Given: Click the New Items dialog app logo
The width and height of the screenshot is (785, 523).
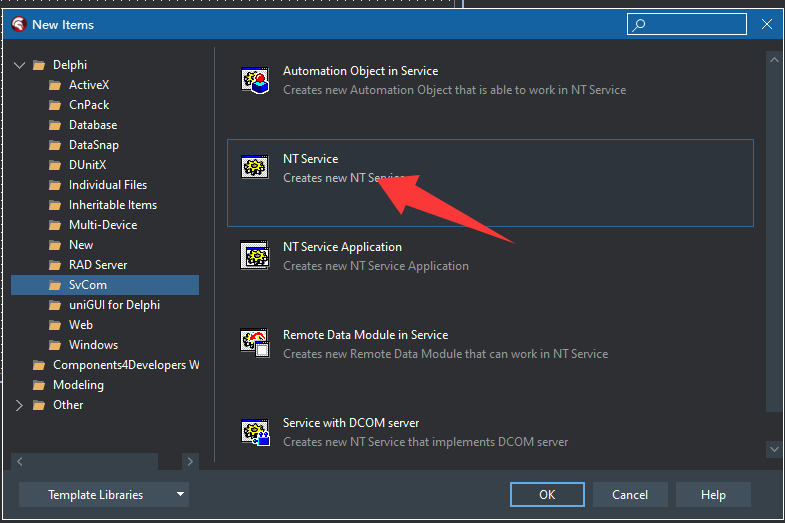Looking at the screenshot, I should [x=19, y=24].
